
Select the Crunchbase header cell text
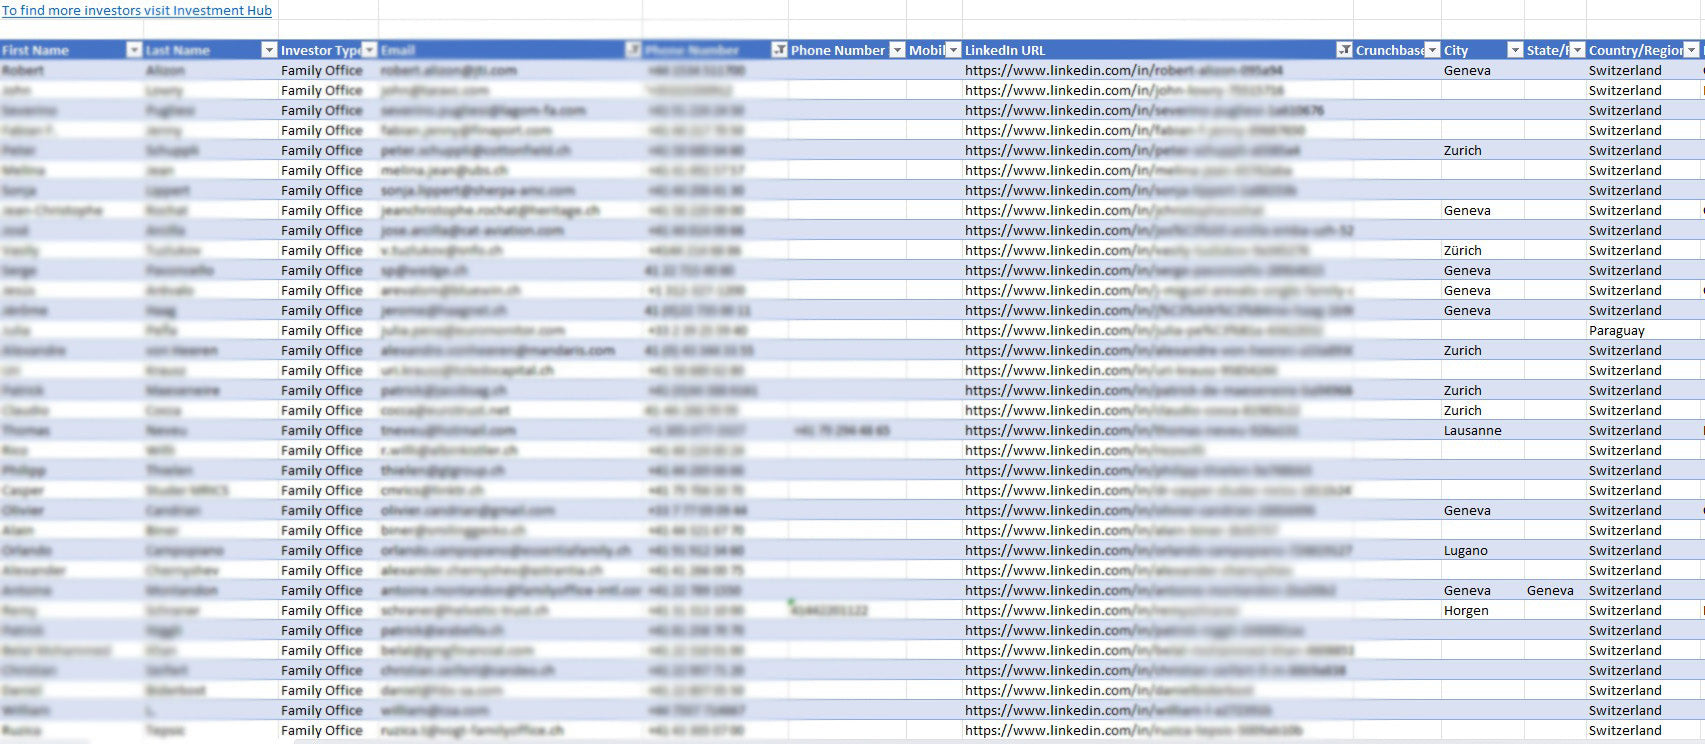click(1390, 50)
